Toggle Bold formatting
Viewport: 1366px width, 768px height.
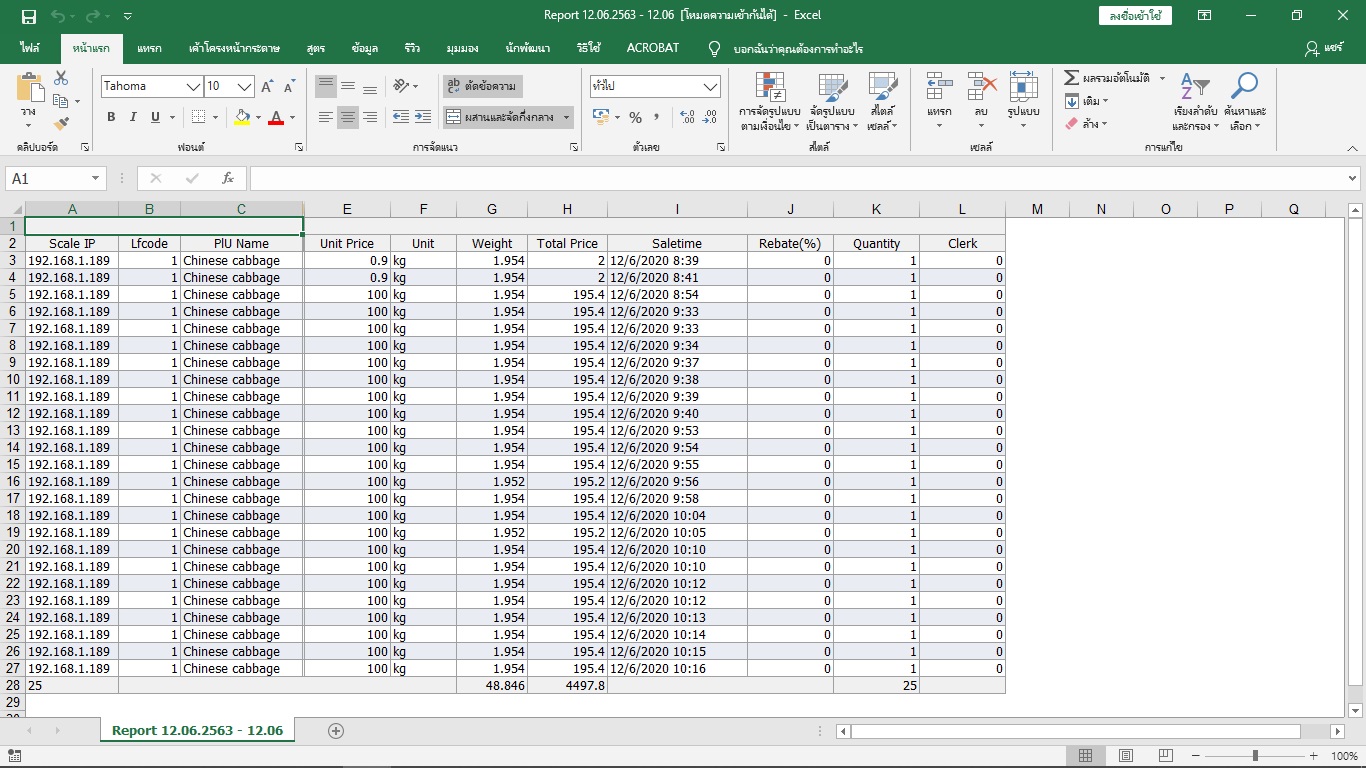[110, 117]
